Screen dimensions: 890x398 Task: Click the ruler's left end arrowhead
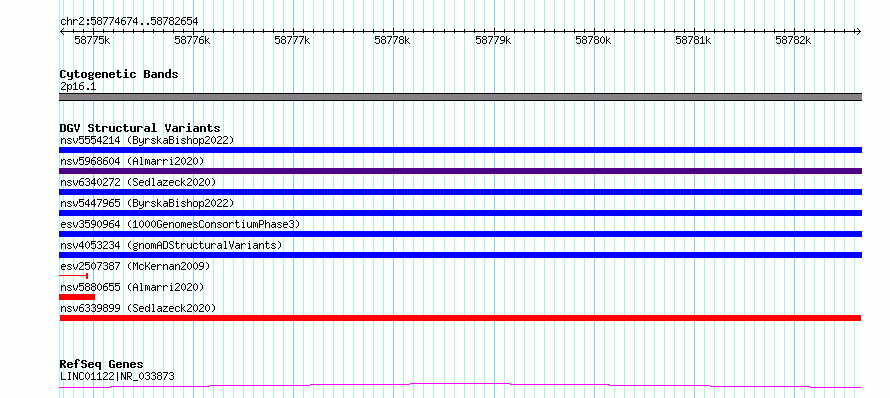click(62, 32)
